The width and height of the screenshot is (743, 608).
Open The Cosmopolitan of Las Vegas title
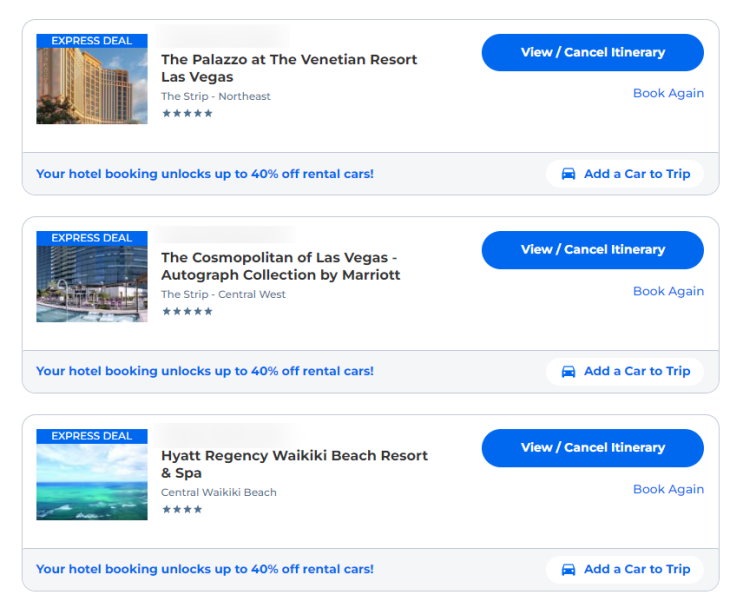[280, 266]
